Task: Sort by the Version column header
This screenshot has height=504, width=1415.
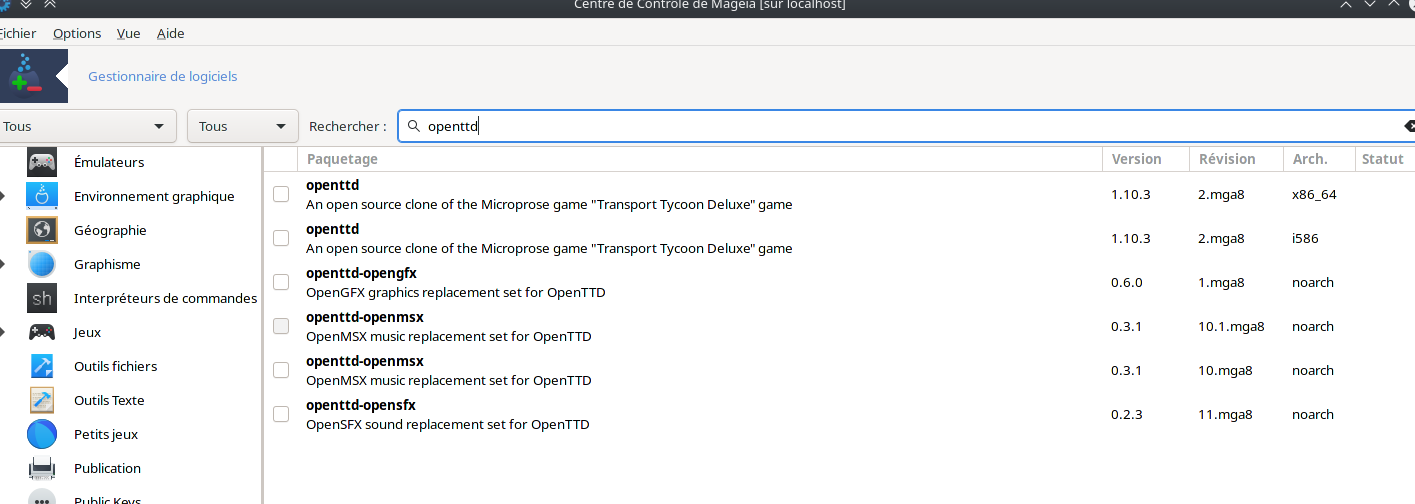Action: [x=1146, y=159]
